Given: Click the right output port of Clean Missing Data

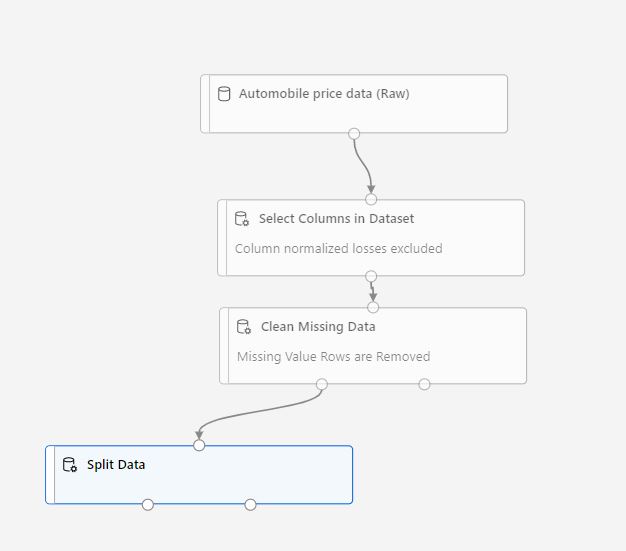Looking at the screenshot, I should 424,384.
